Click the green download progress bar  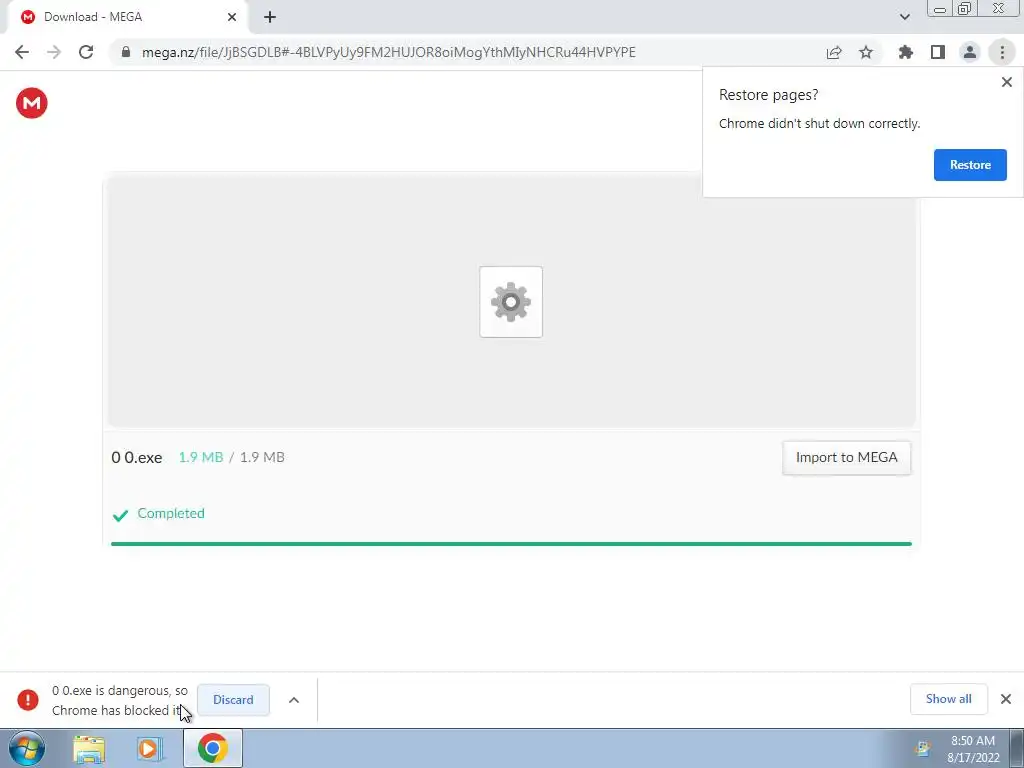click(511, 543)
